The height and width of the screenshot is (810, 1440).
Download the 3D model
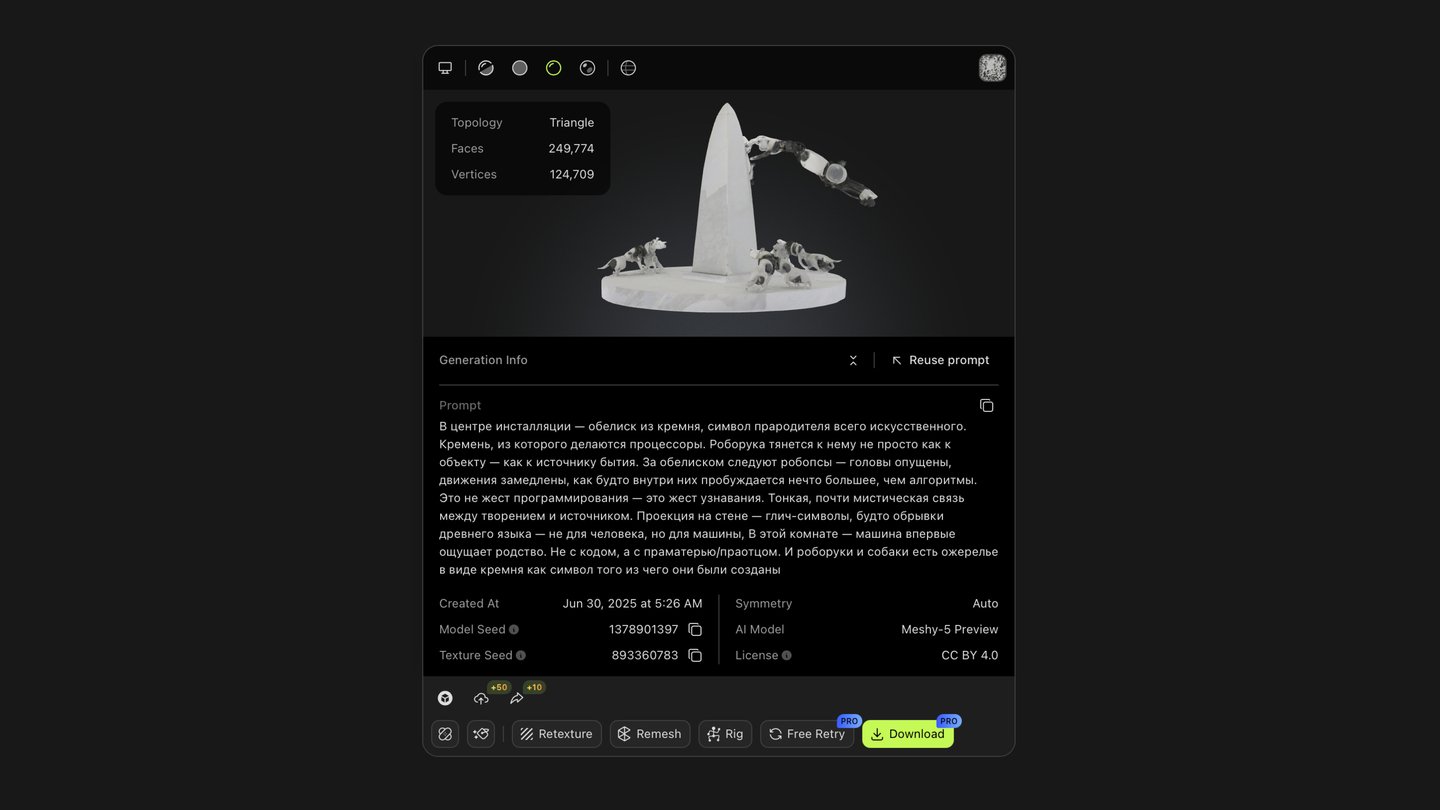(908, 734)
